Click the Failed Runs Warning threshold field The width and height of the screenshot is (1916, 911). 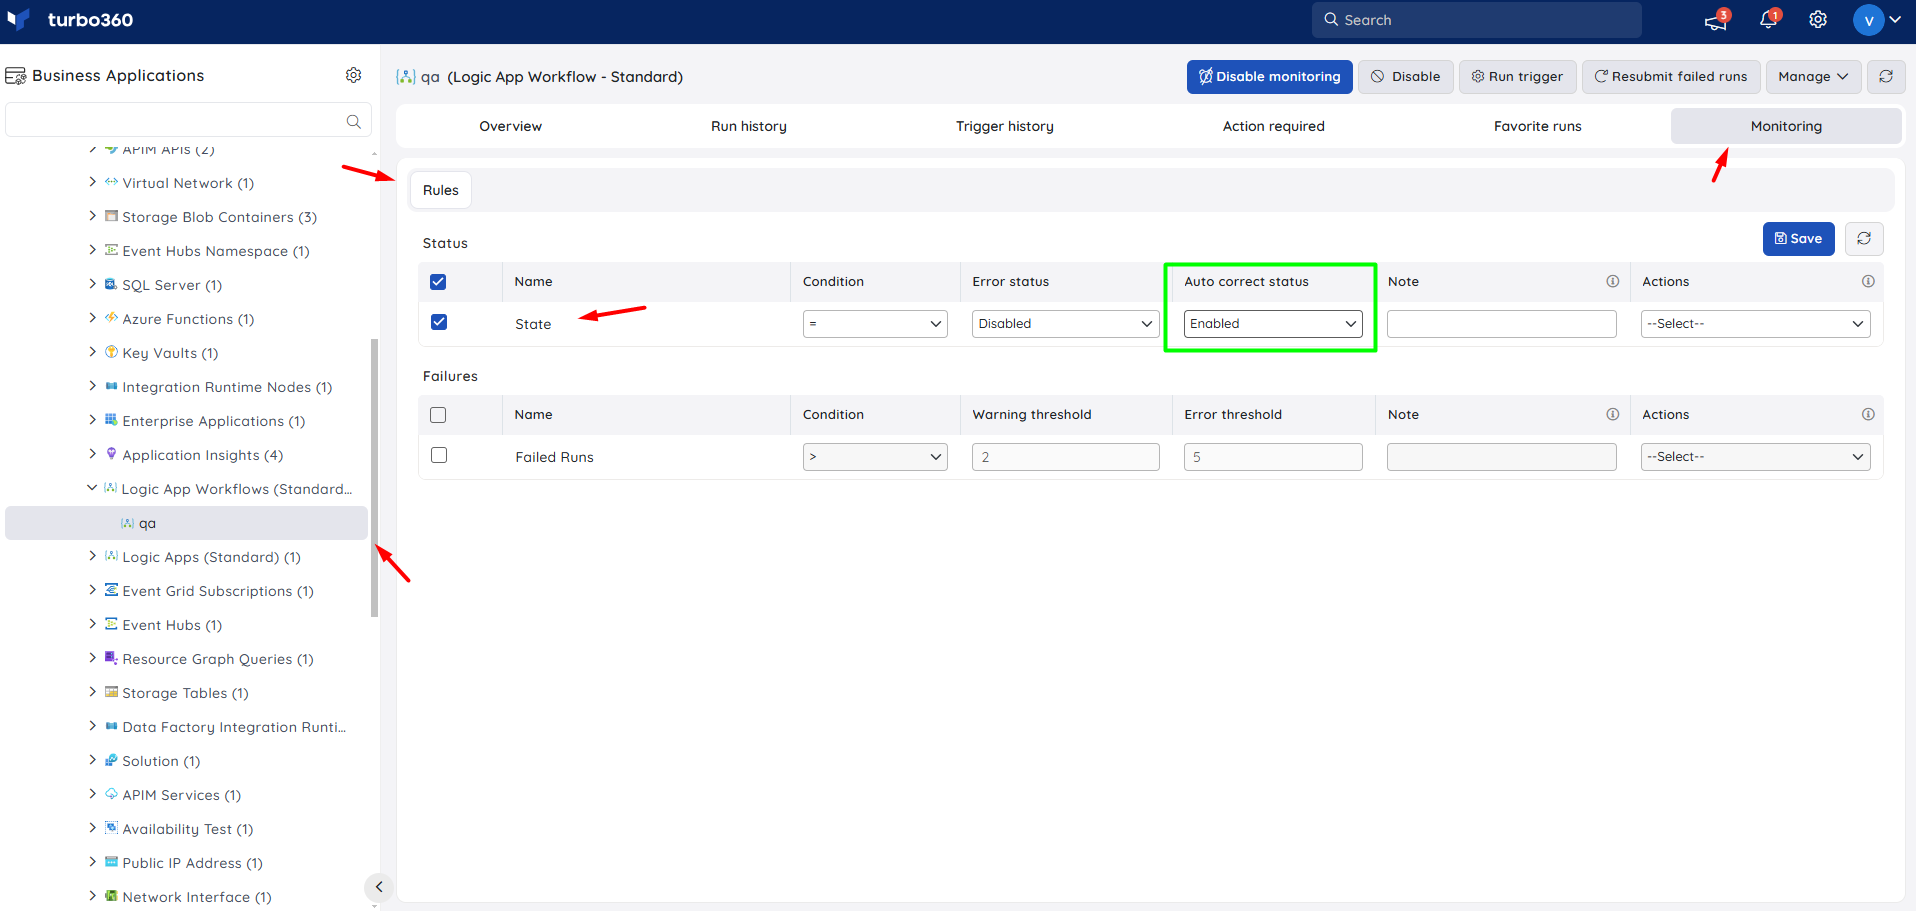click(x=1066, y=457)
